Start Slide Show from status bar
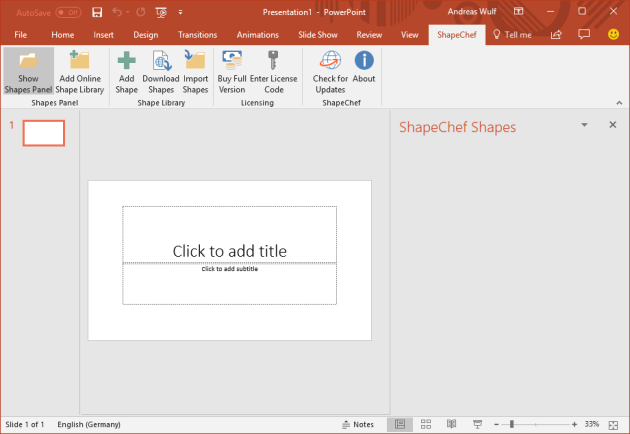This screenshot has width=630, height=434. pyautogui.click(x=477, y=424)
